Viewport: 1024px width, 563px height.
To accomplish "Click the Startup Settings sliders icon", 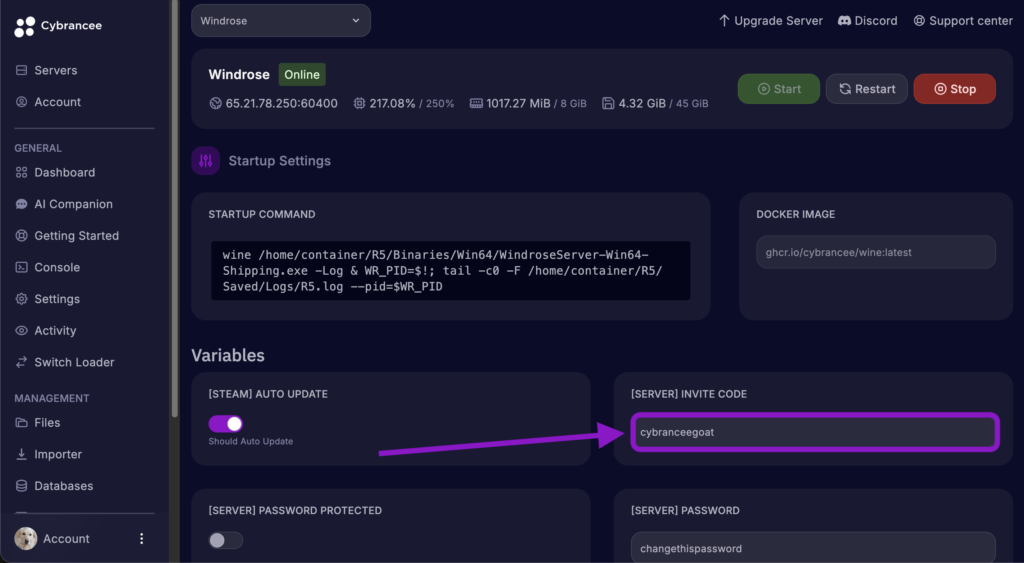I will pos(206,161).
